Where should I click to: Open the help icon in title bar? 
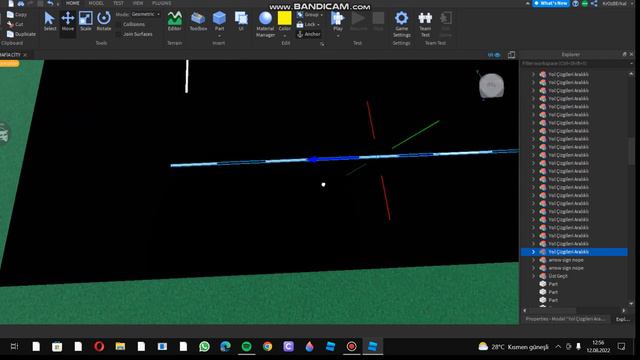click(x=576, y=4)
